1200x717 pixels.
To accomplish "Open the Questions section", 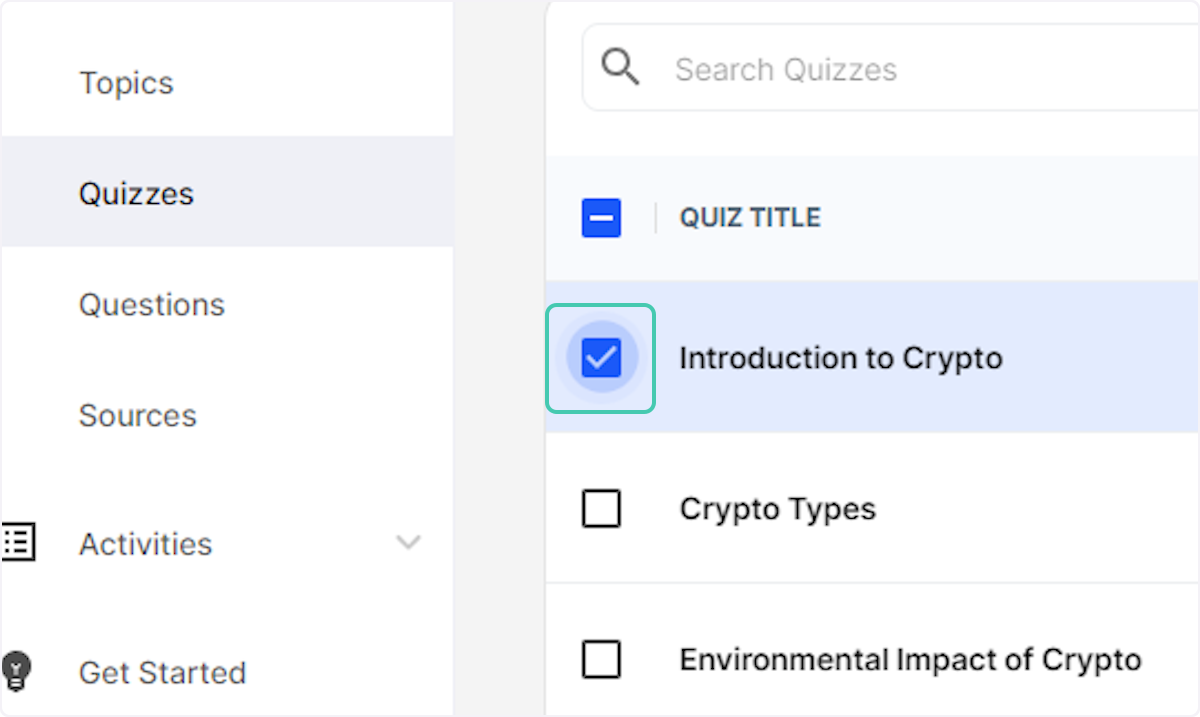I will [x=152, y=304].
